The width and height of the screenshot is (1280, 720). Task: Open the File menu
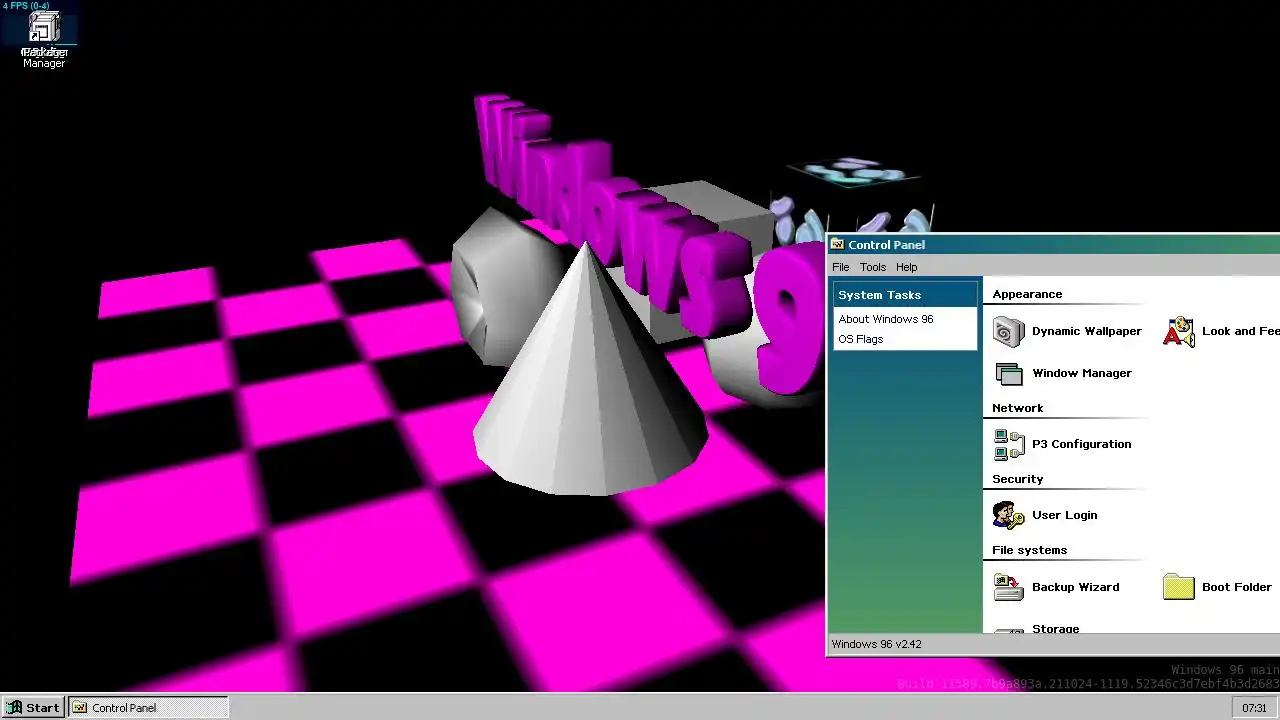[841, 267]
